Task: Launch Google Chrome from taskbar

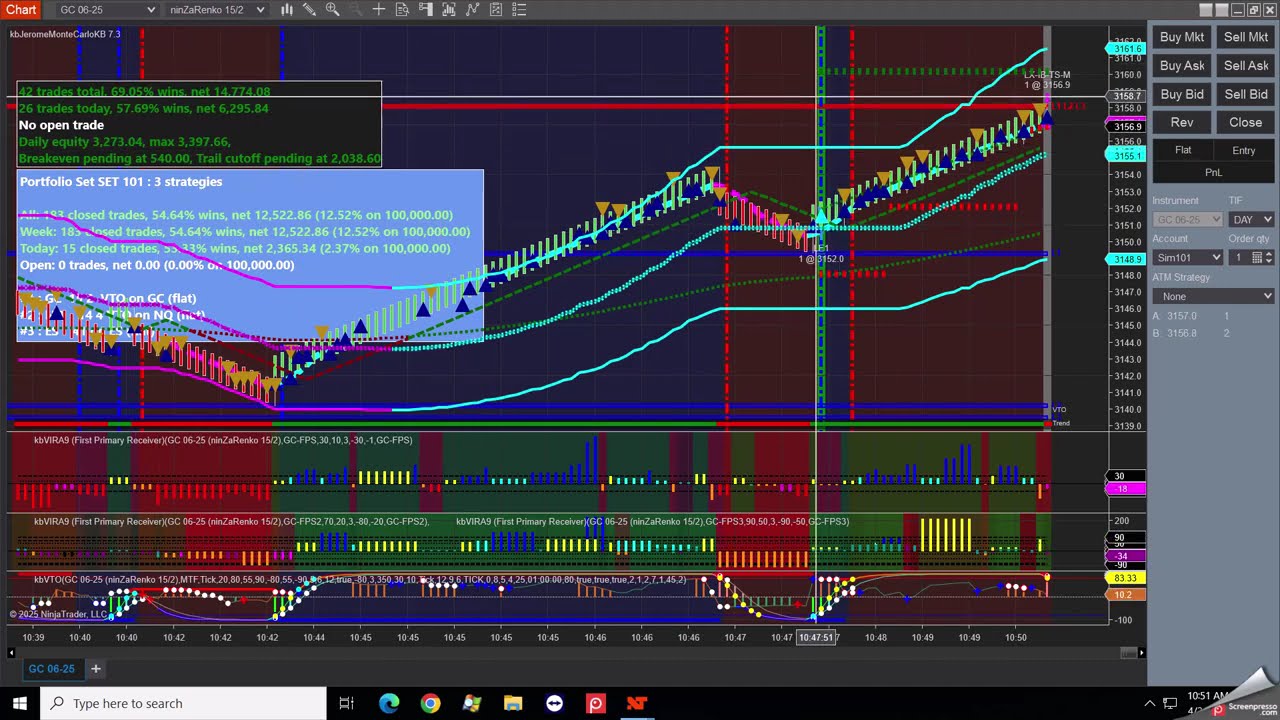Action: point(430,703)
